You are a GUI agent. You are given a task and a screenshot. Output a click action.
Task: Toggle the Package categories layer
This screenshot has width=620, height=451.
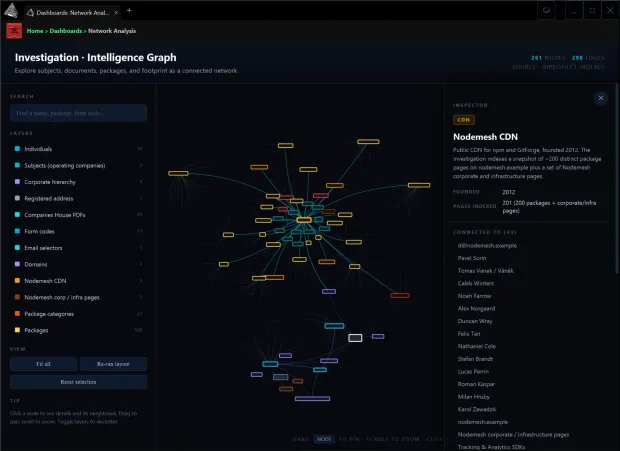pos(78,314)
